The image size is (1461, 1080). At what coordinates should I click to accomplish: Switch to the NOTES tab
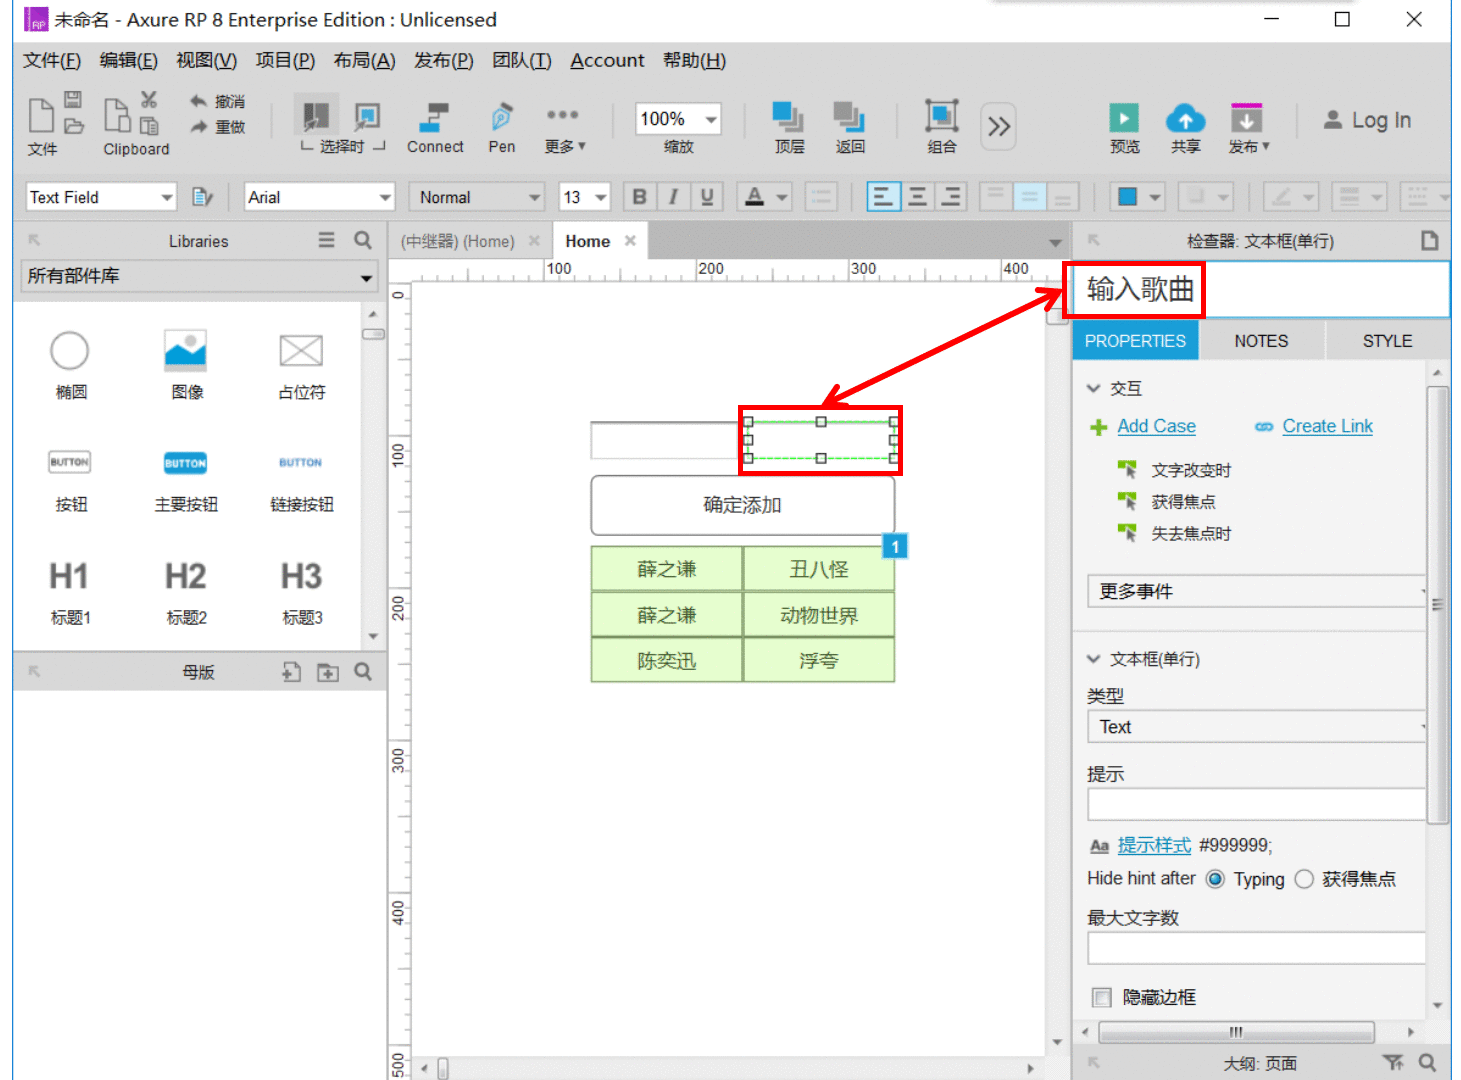click(x=1261, y=341)
